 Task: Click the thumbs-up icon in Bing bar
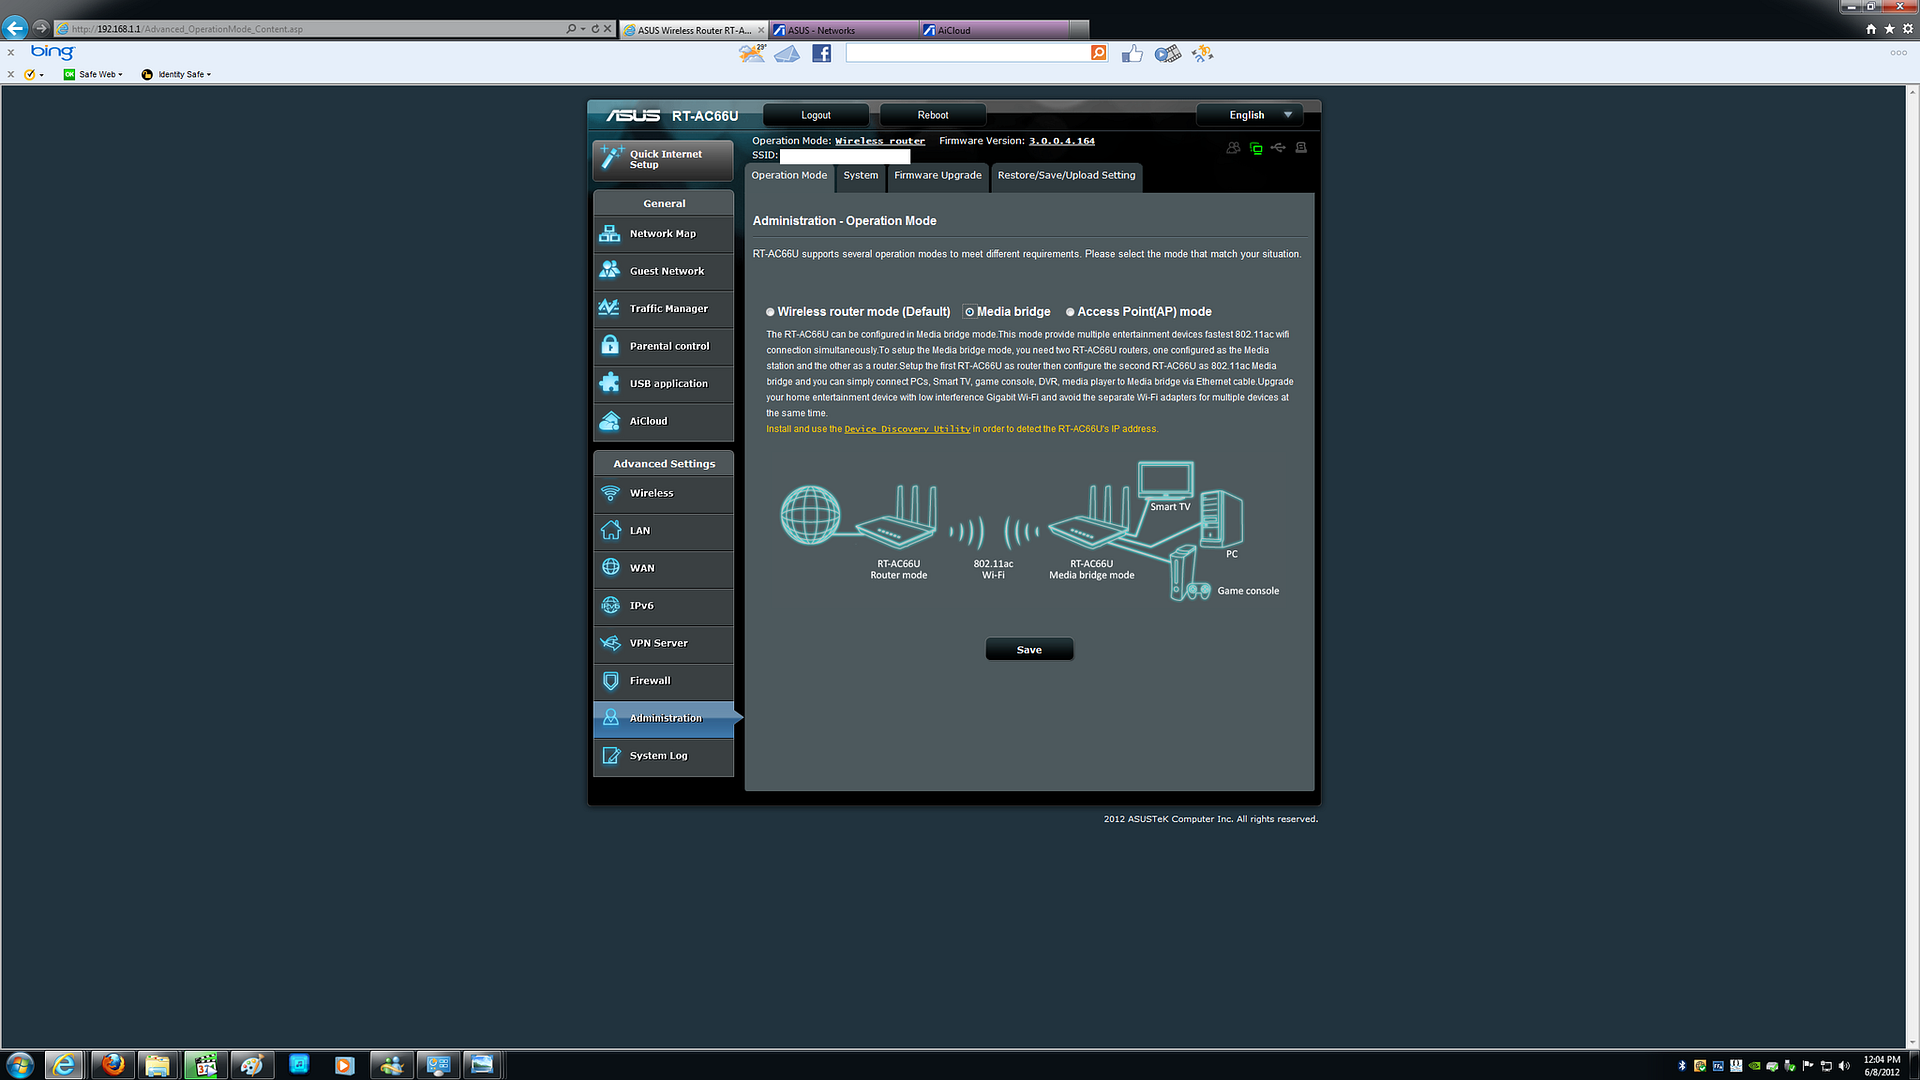(1132, 54)
